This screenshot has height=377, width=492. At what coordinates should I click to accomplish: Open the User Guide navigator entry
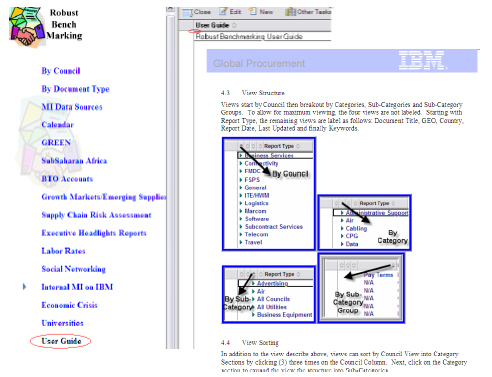[61, 341]
